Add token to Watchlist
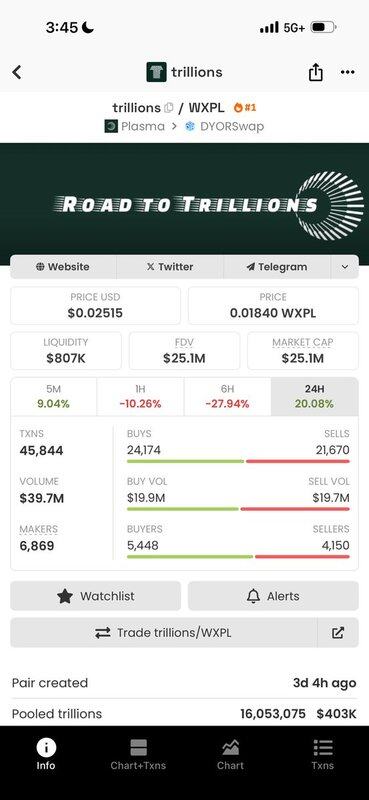 95,596
